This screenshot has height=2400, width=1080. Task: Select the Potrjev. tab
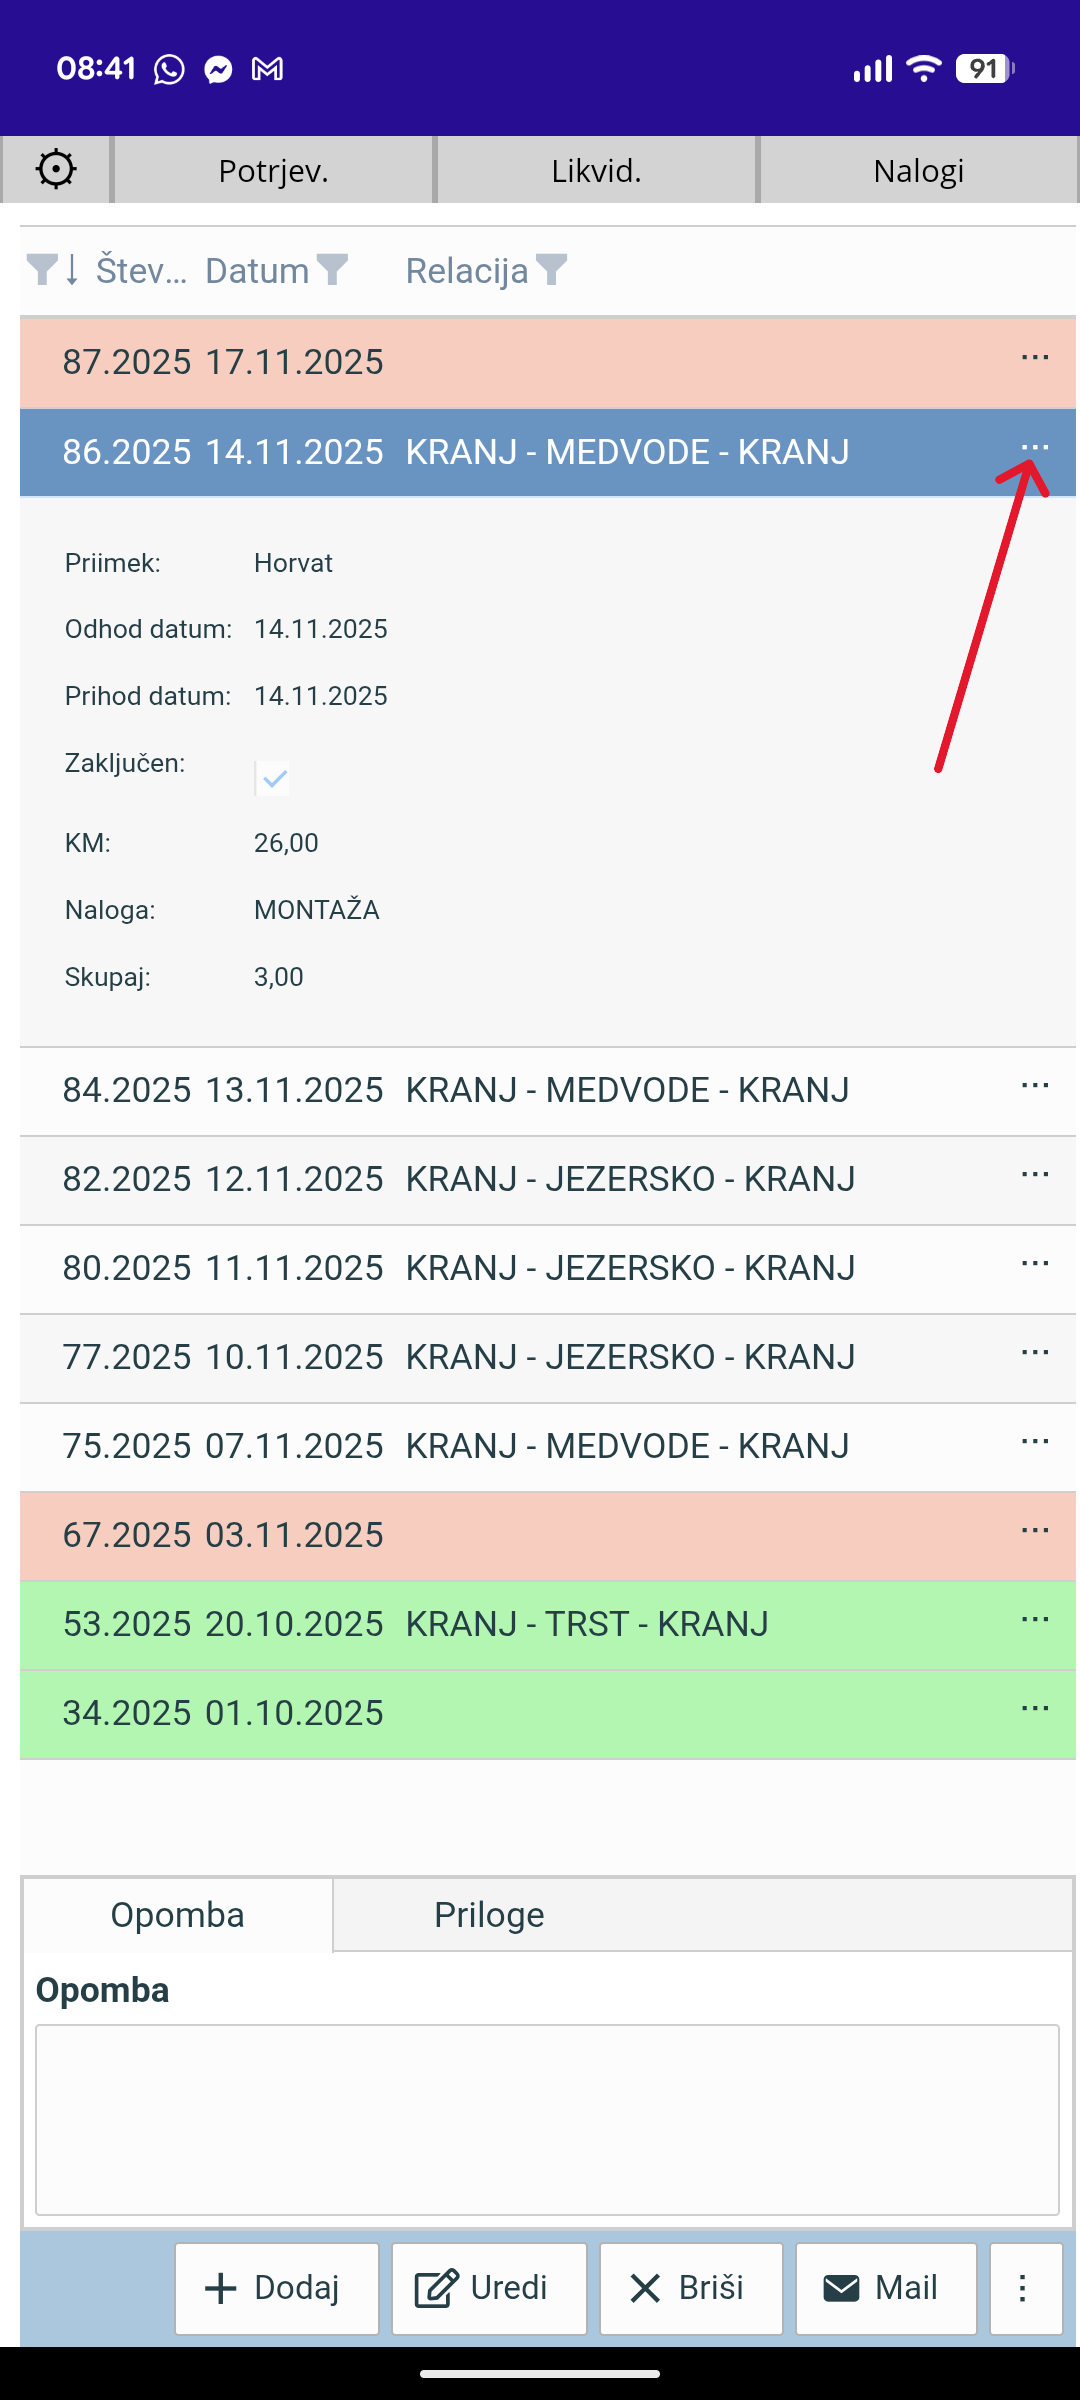click(x=273, y=171)
